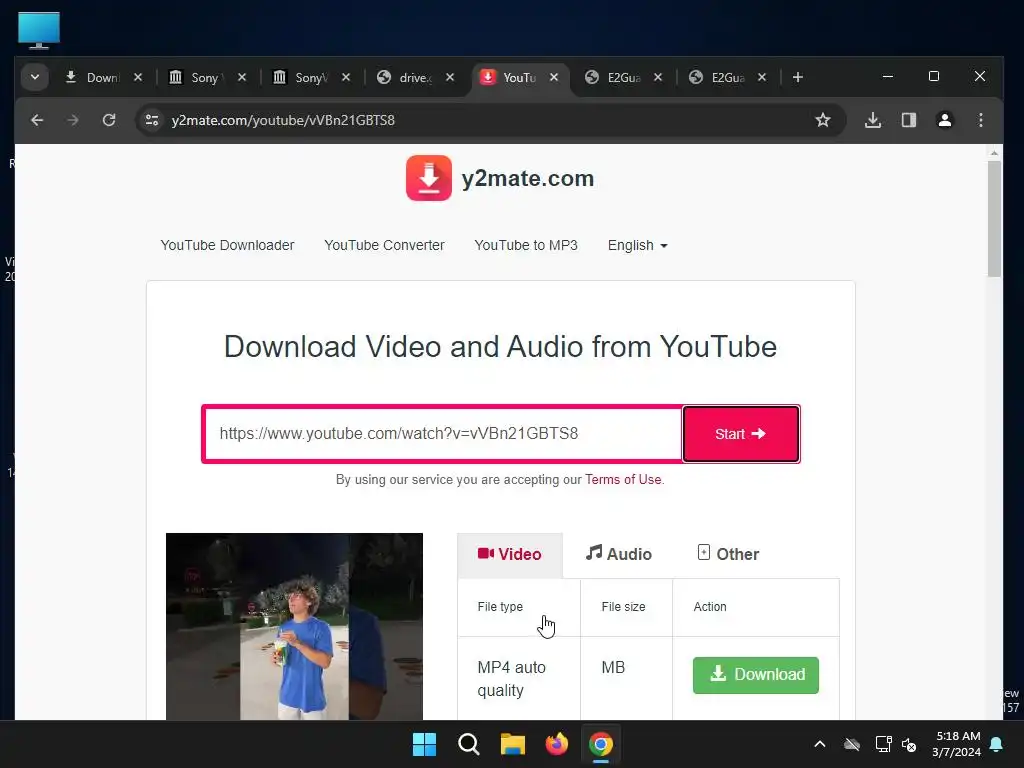The height and width of the screenshot is (768, 1024).
Task: Launch Firefox from the taskbar
Action: coord(556,744)
